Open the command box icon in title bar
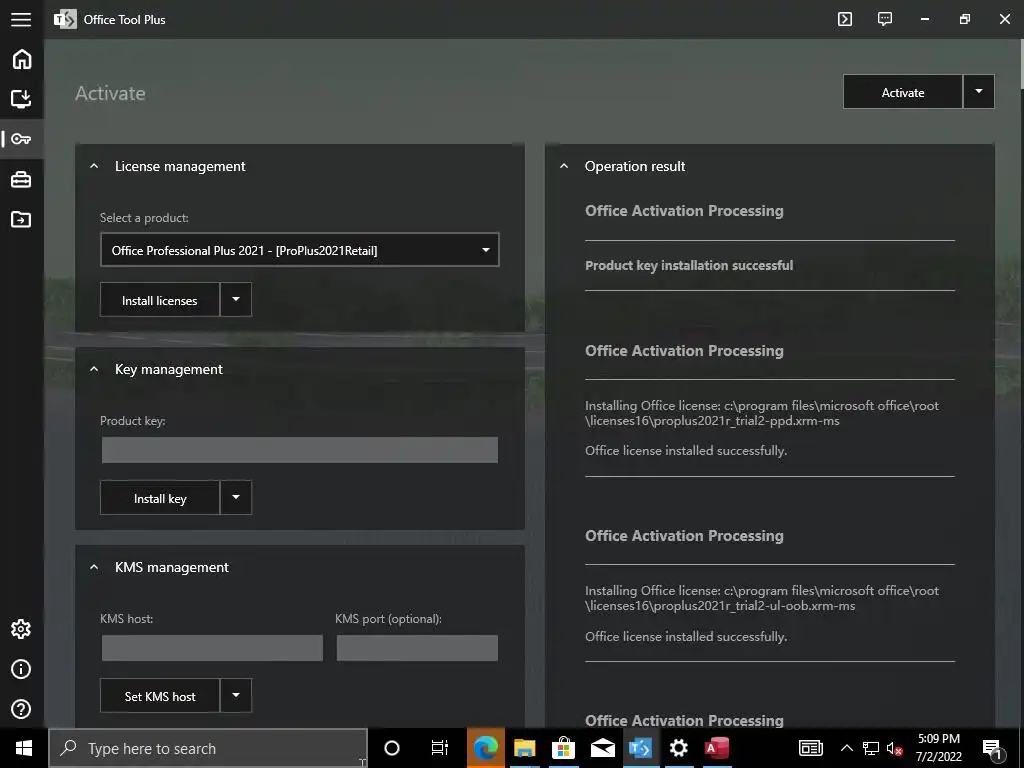The width and height of the screenshot is (1024, 768). (x=845, y=19)
